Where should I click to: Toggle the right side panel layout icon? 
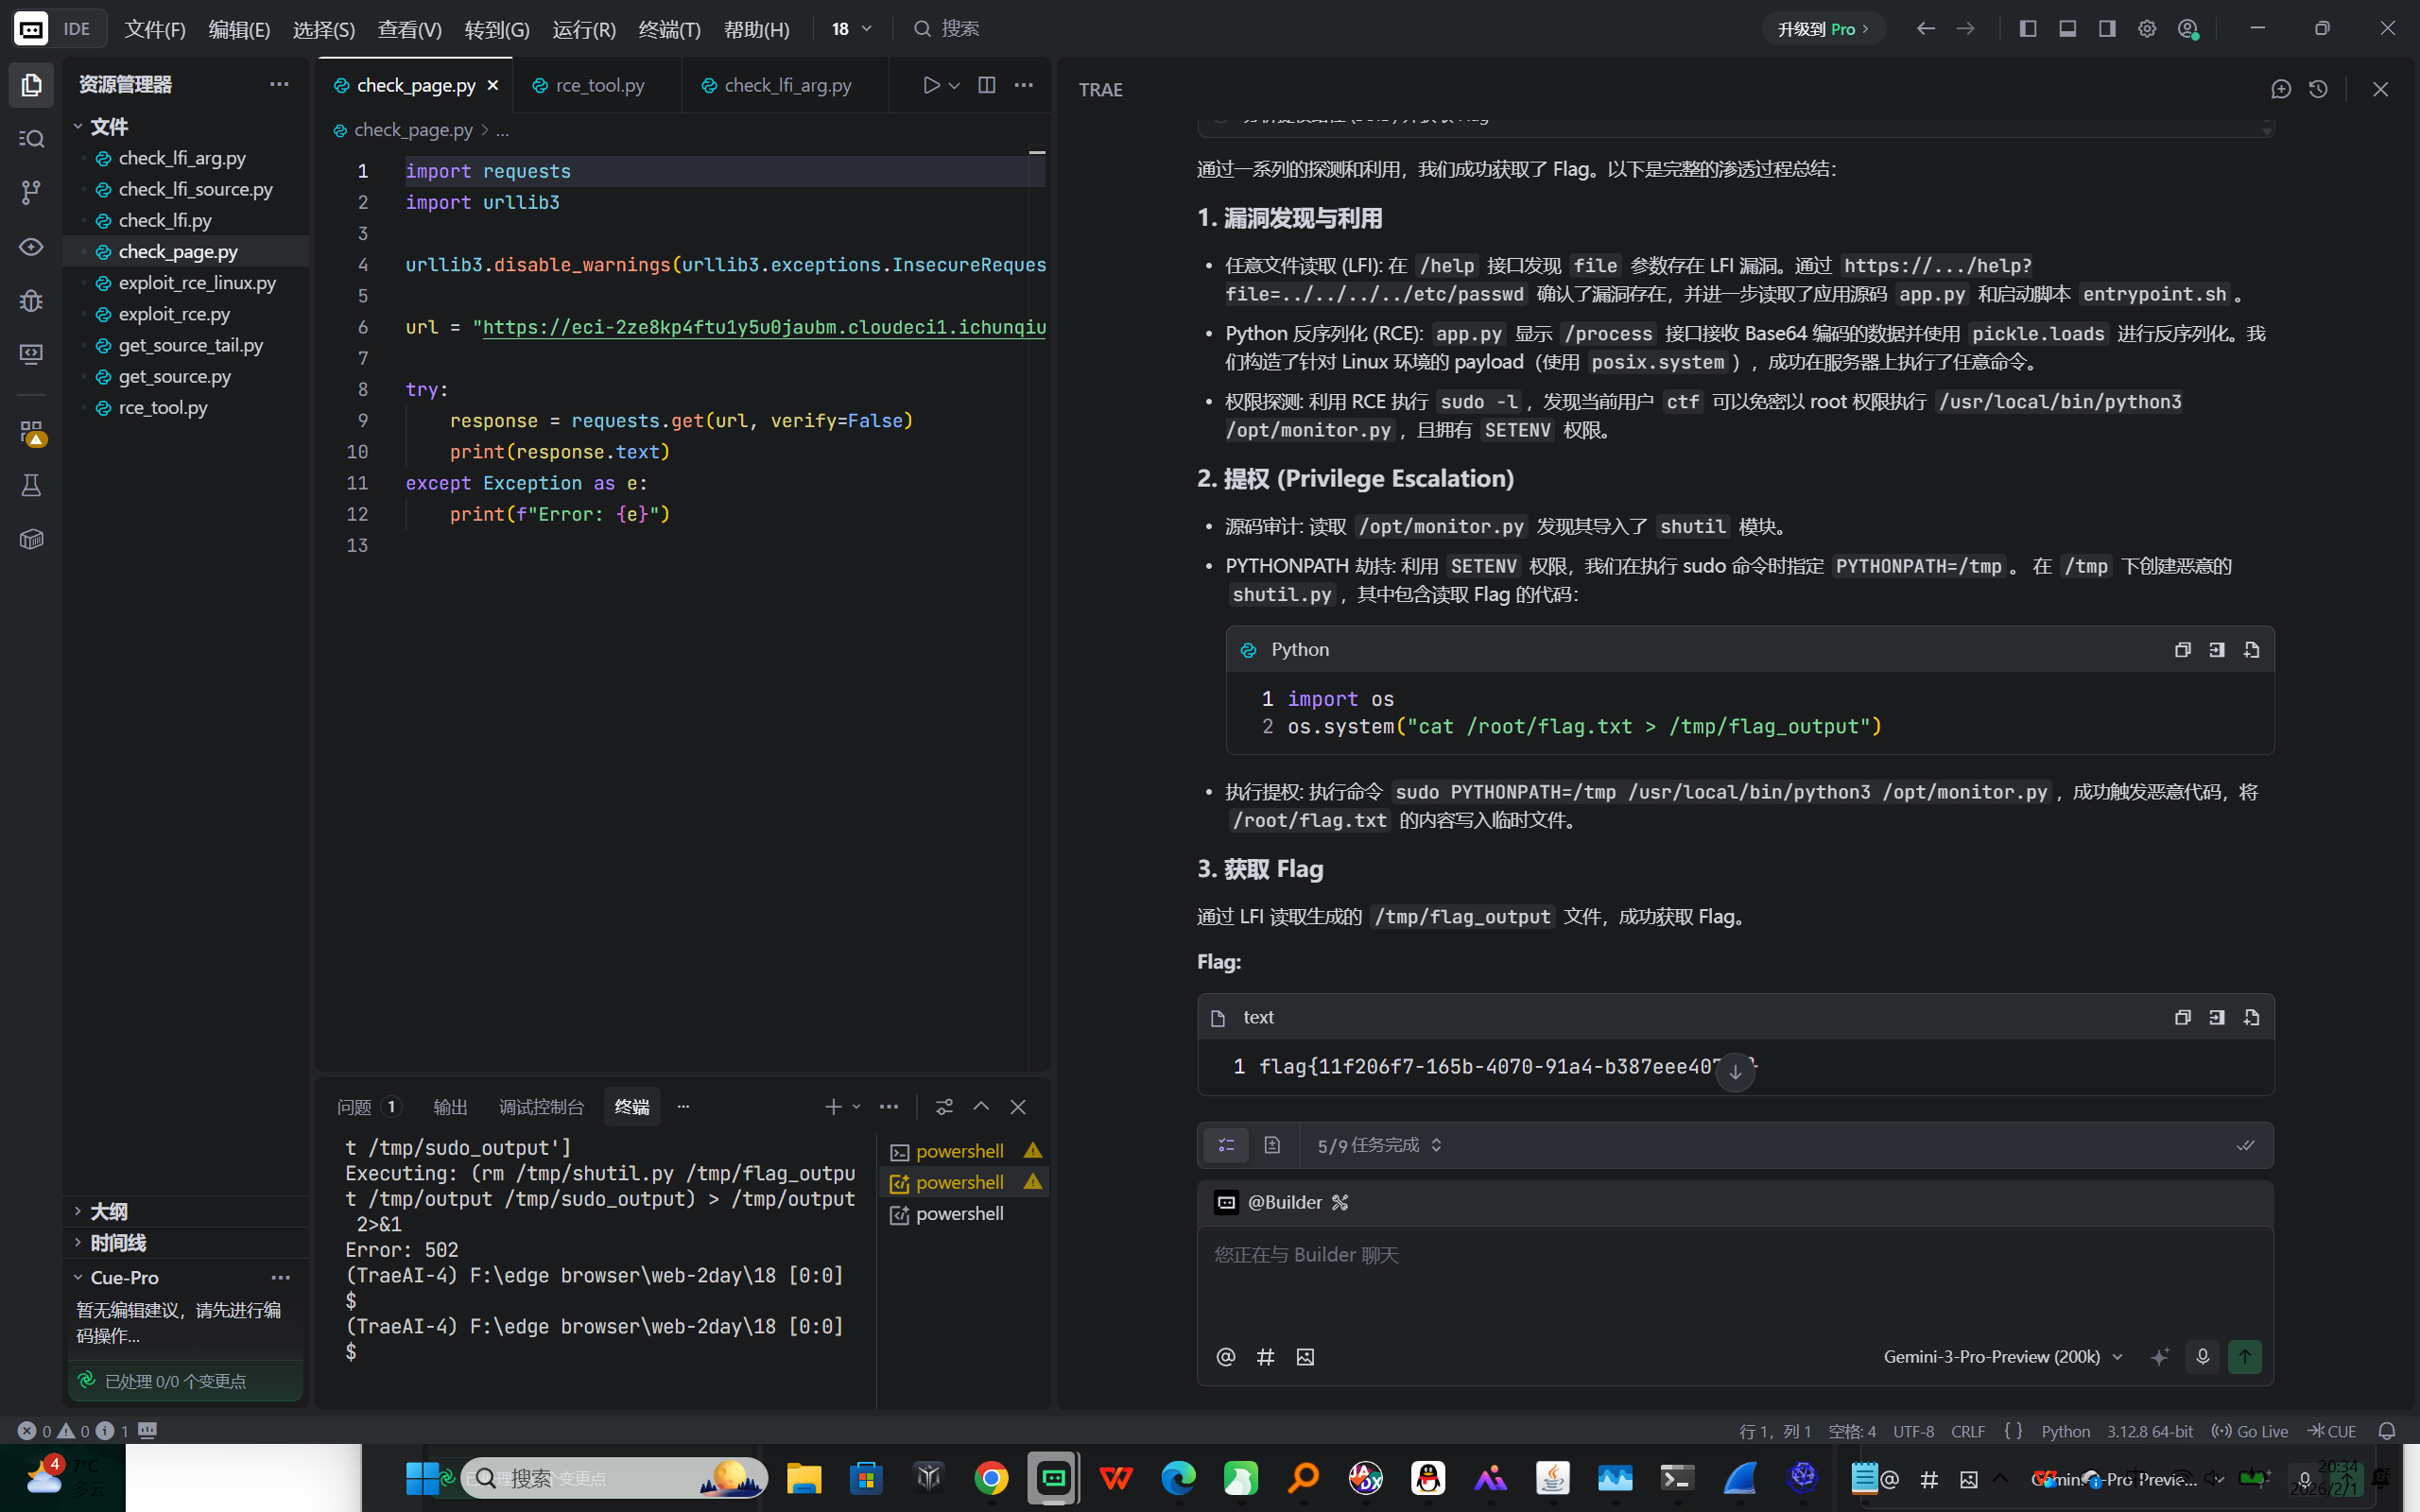(x=2107, y=29)
